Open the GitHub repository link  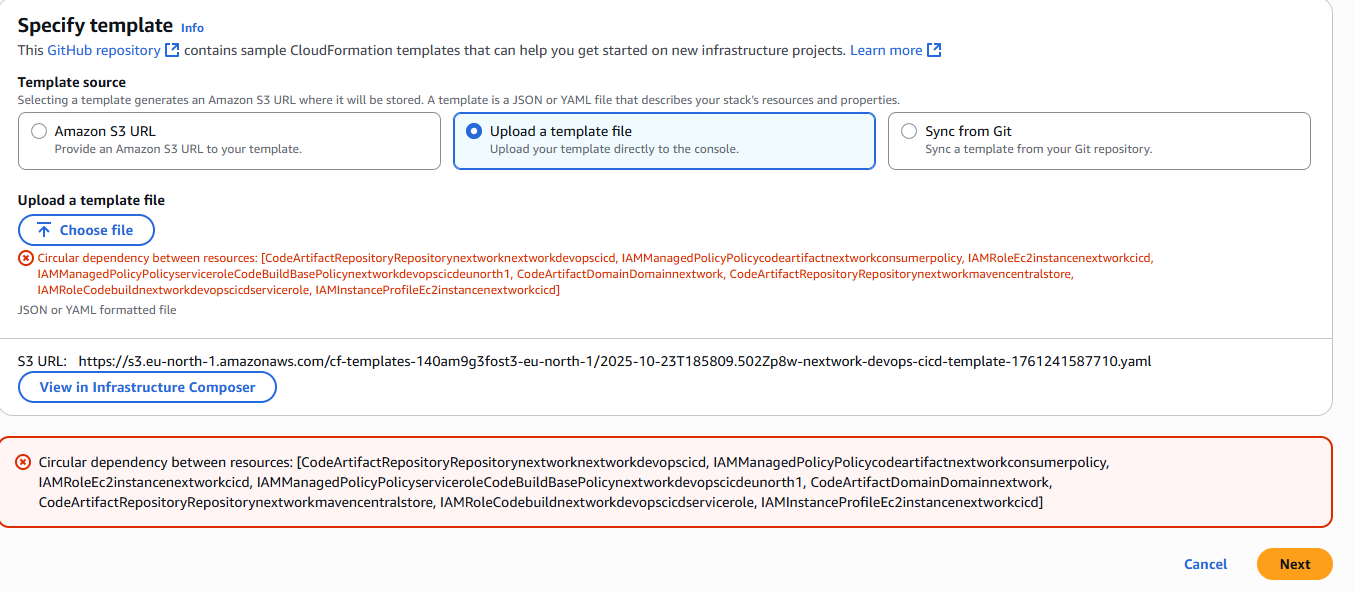(104, 50)
